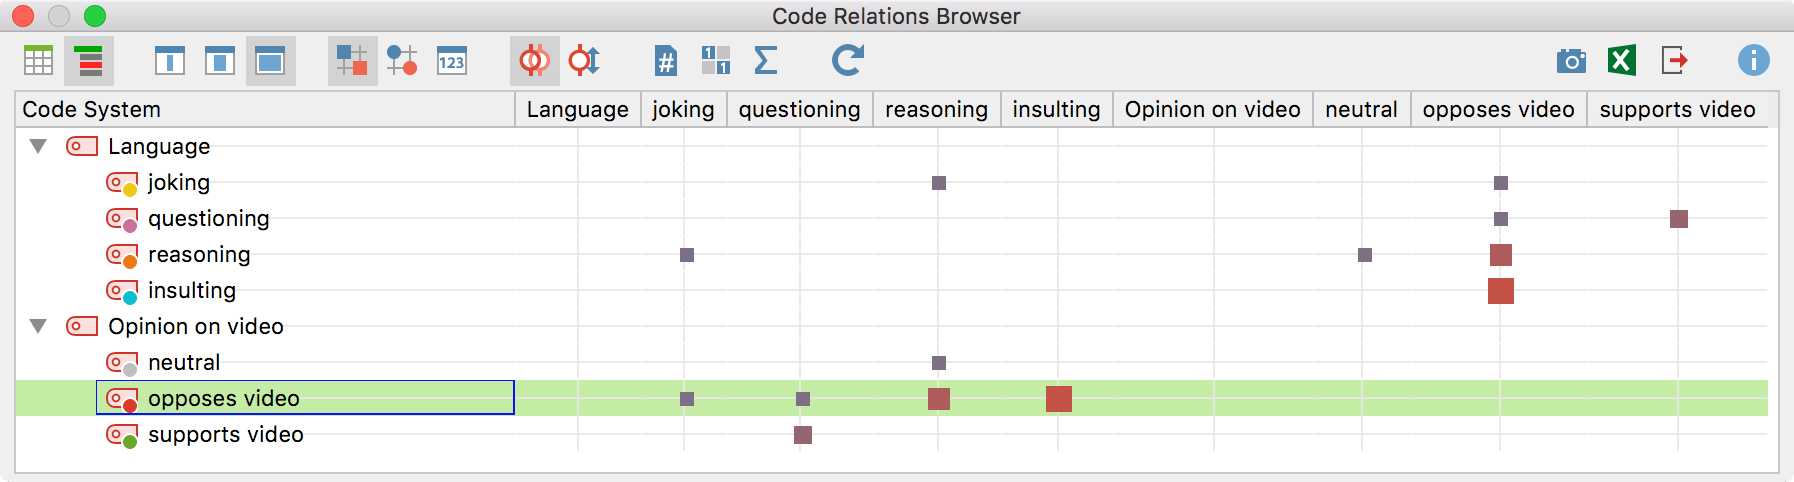1794x482 pixels.
Task: Toggle display nodes as circles
Action: pos(402,61)
